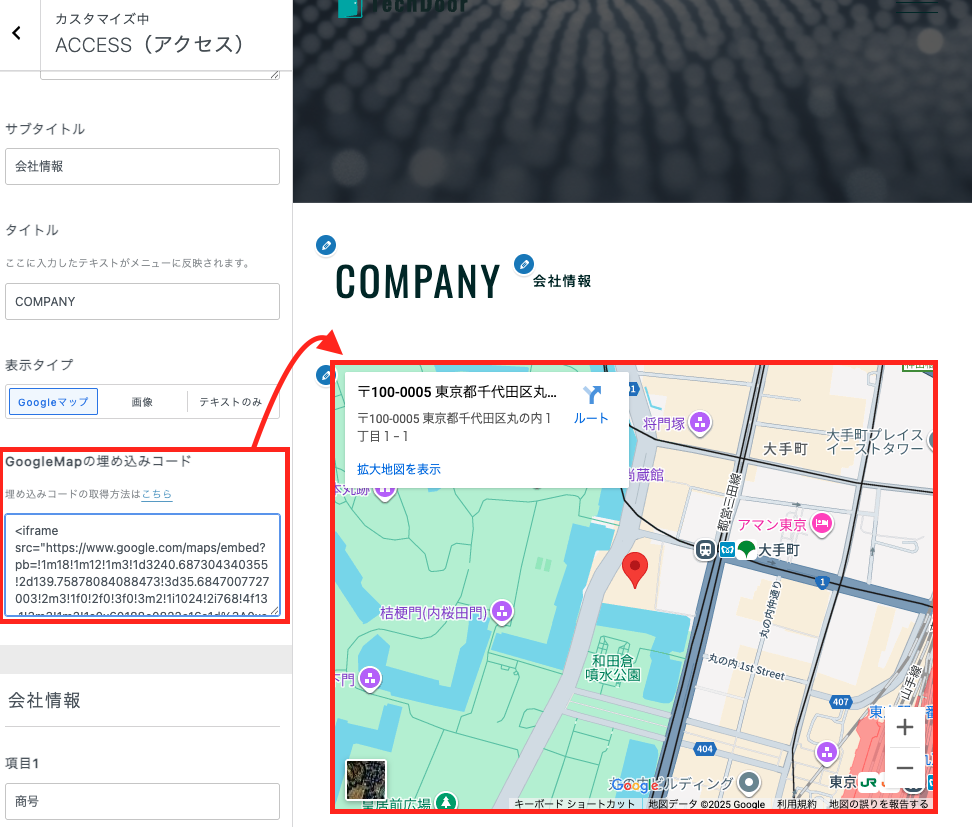972x827 pixels.
Task: Zoom out the map with minus button
Action: (905, 767)
